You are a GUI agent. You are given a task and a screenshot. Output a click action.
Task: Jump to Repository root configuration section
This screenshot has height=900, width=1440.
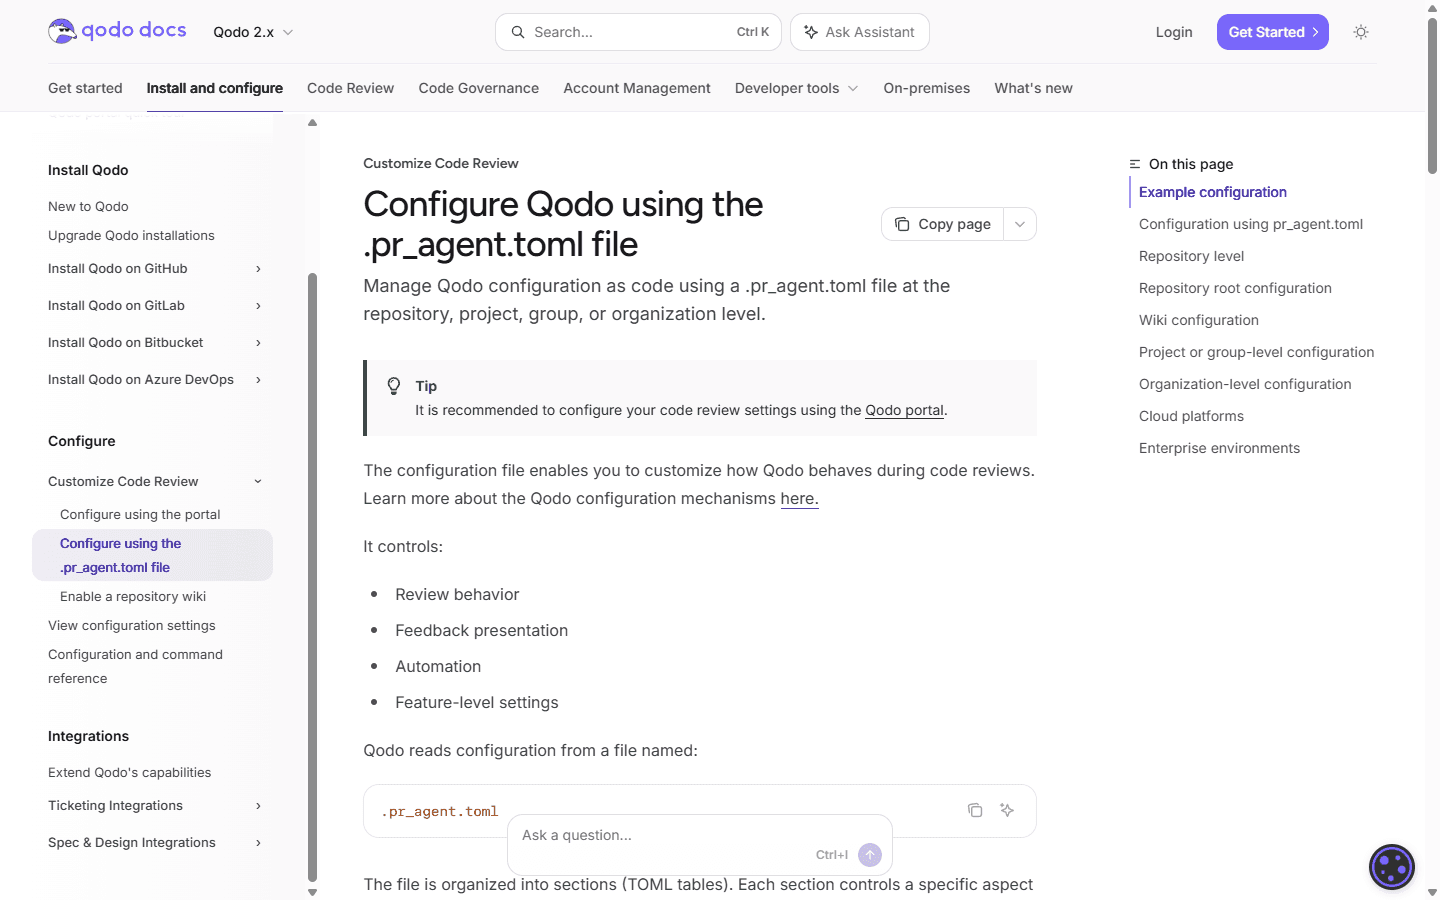click(1235, 288)
